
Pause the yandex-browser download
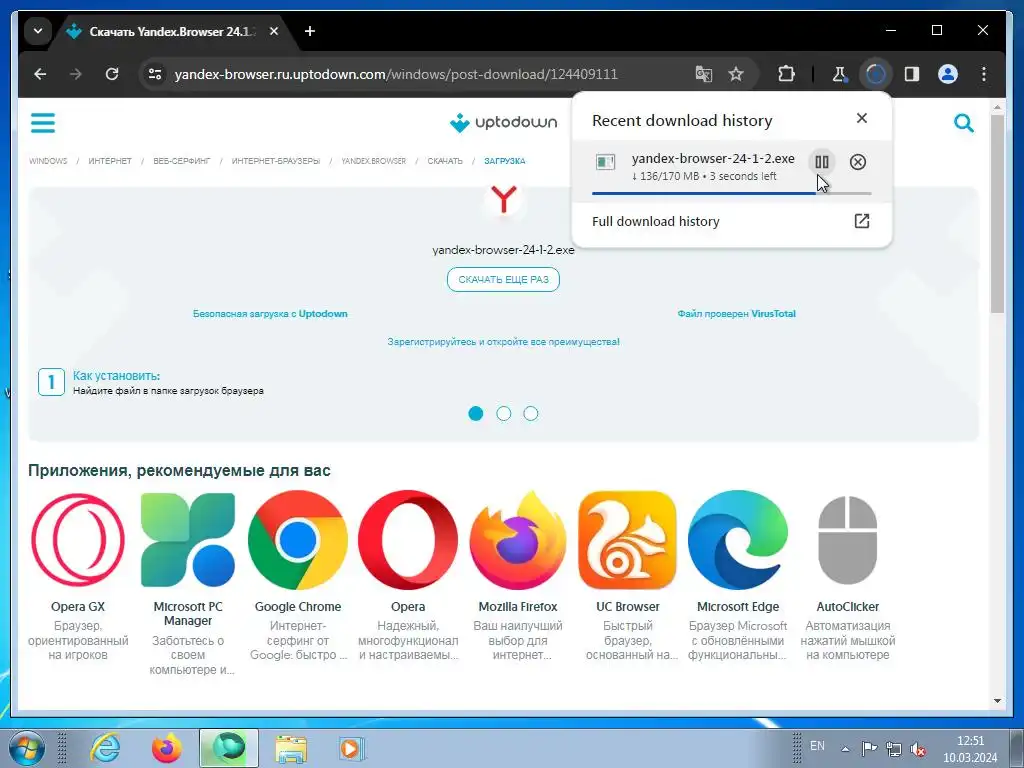coord(821,162)
